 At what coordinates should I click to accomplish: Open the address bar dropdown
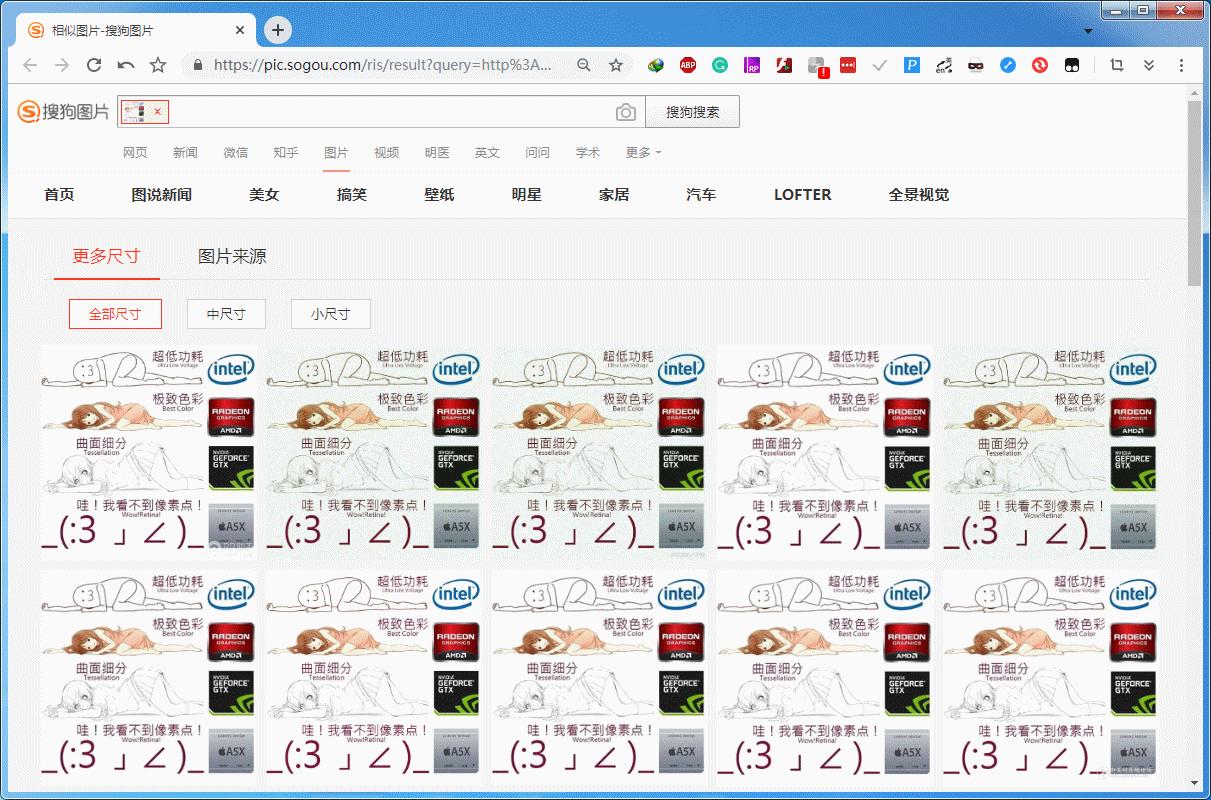point(1091,30)
